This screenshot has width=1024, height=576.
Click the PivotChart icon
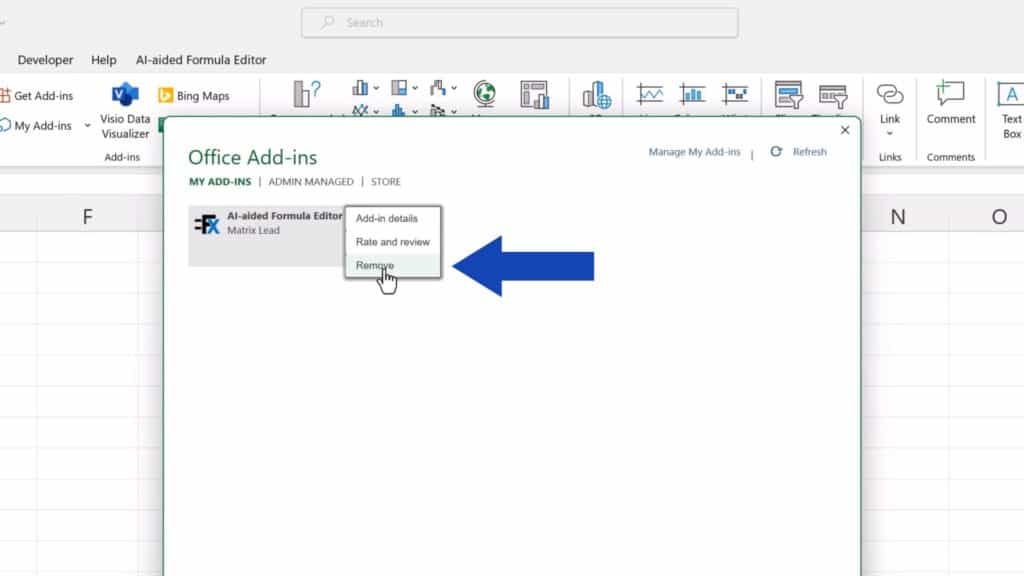point(534,95)
